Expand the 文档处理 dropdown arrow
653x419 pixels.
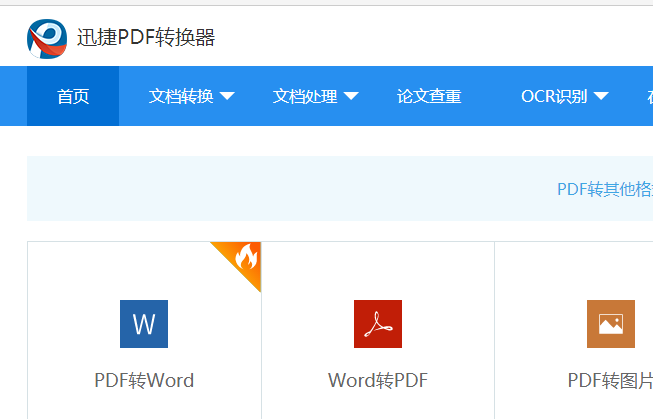[351, 96]
